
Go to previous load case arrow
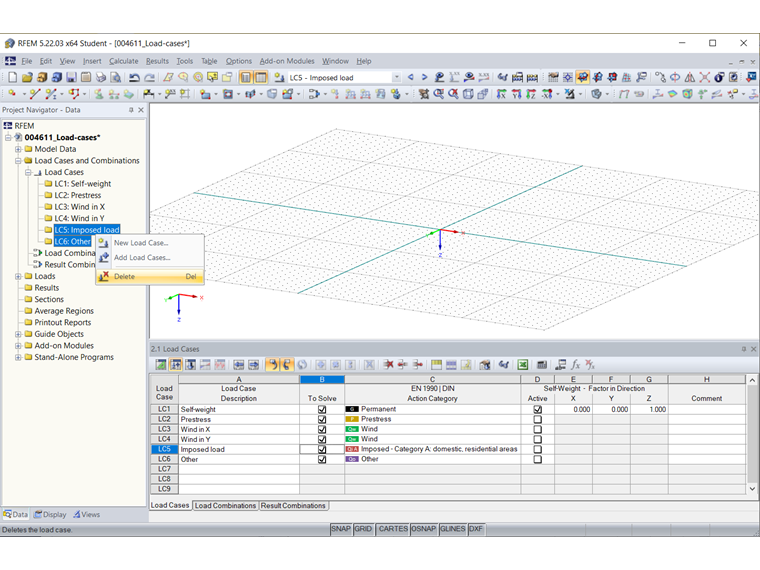click(411, 77)
